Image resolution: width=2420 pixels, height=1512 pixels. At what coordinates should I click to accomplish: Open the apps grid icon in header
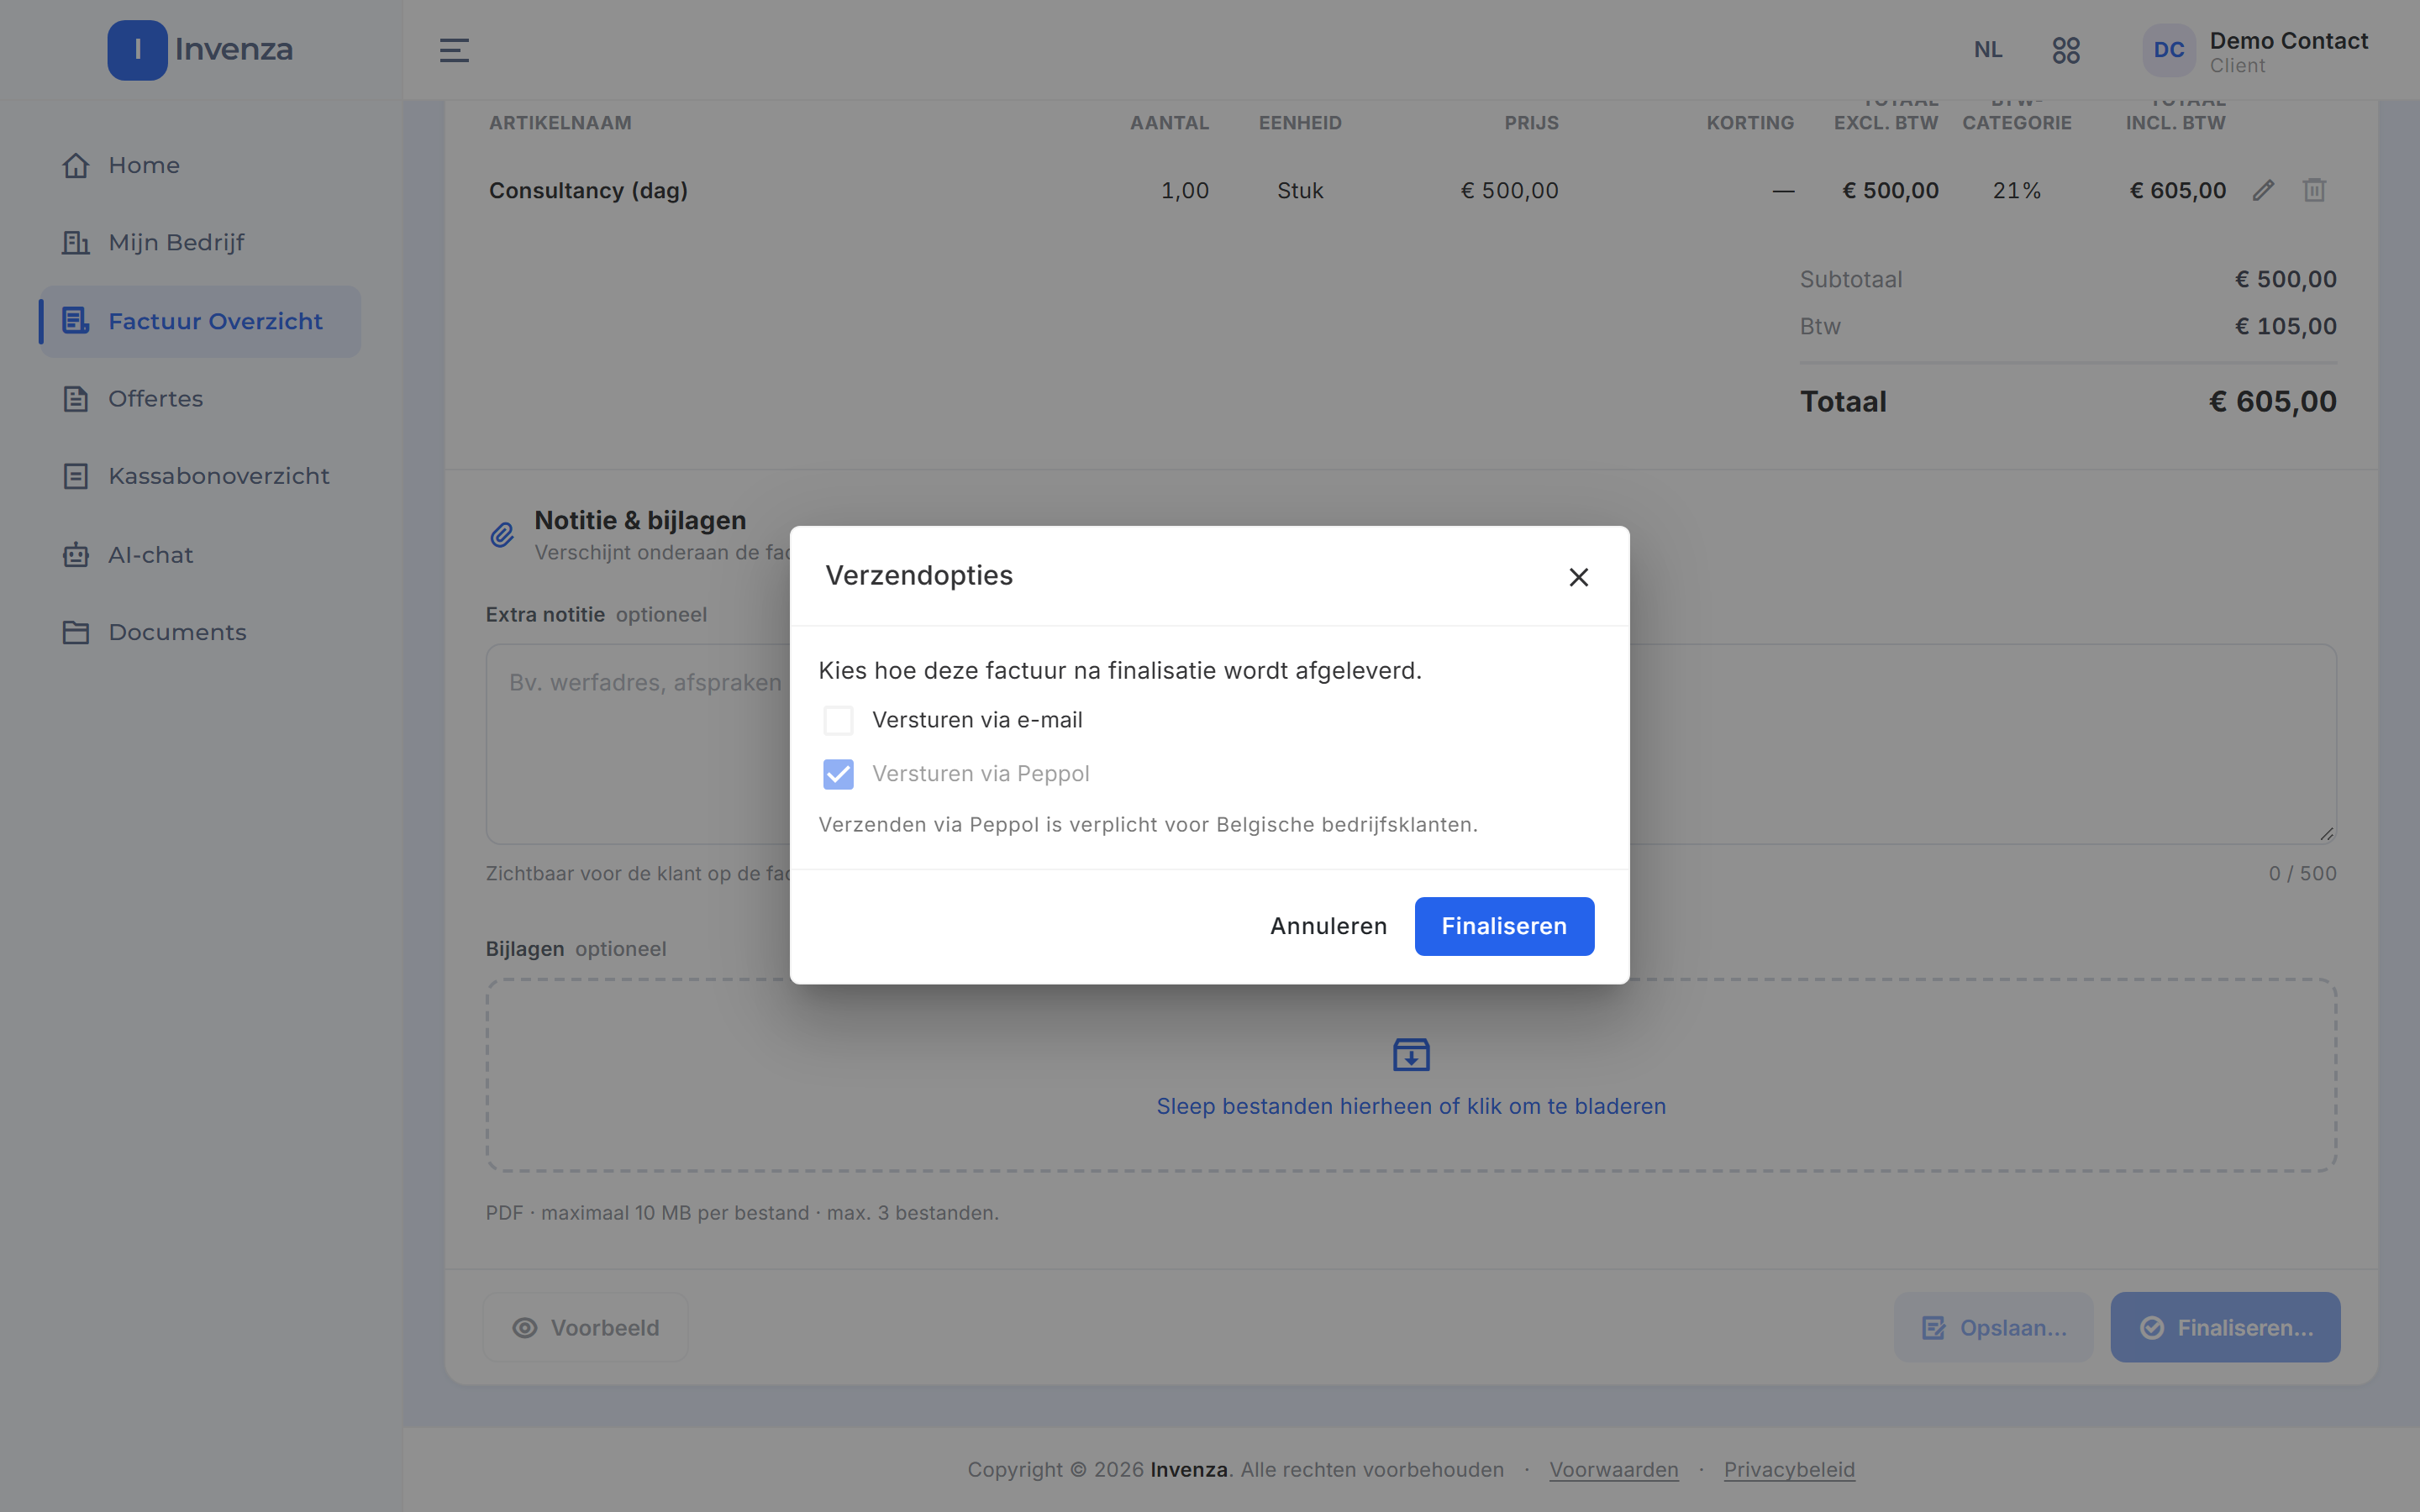2066,50
